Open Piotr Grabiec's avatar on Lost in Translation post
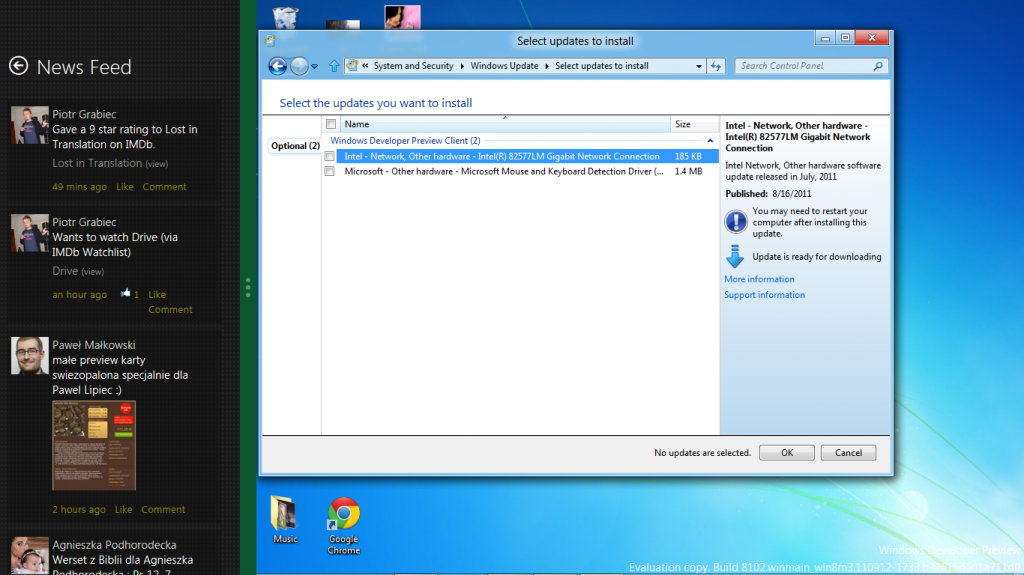 click(29, 125)
